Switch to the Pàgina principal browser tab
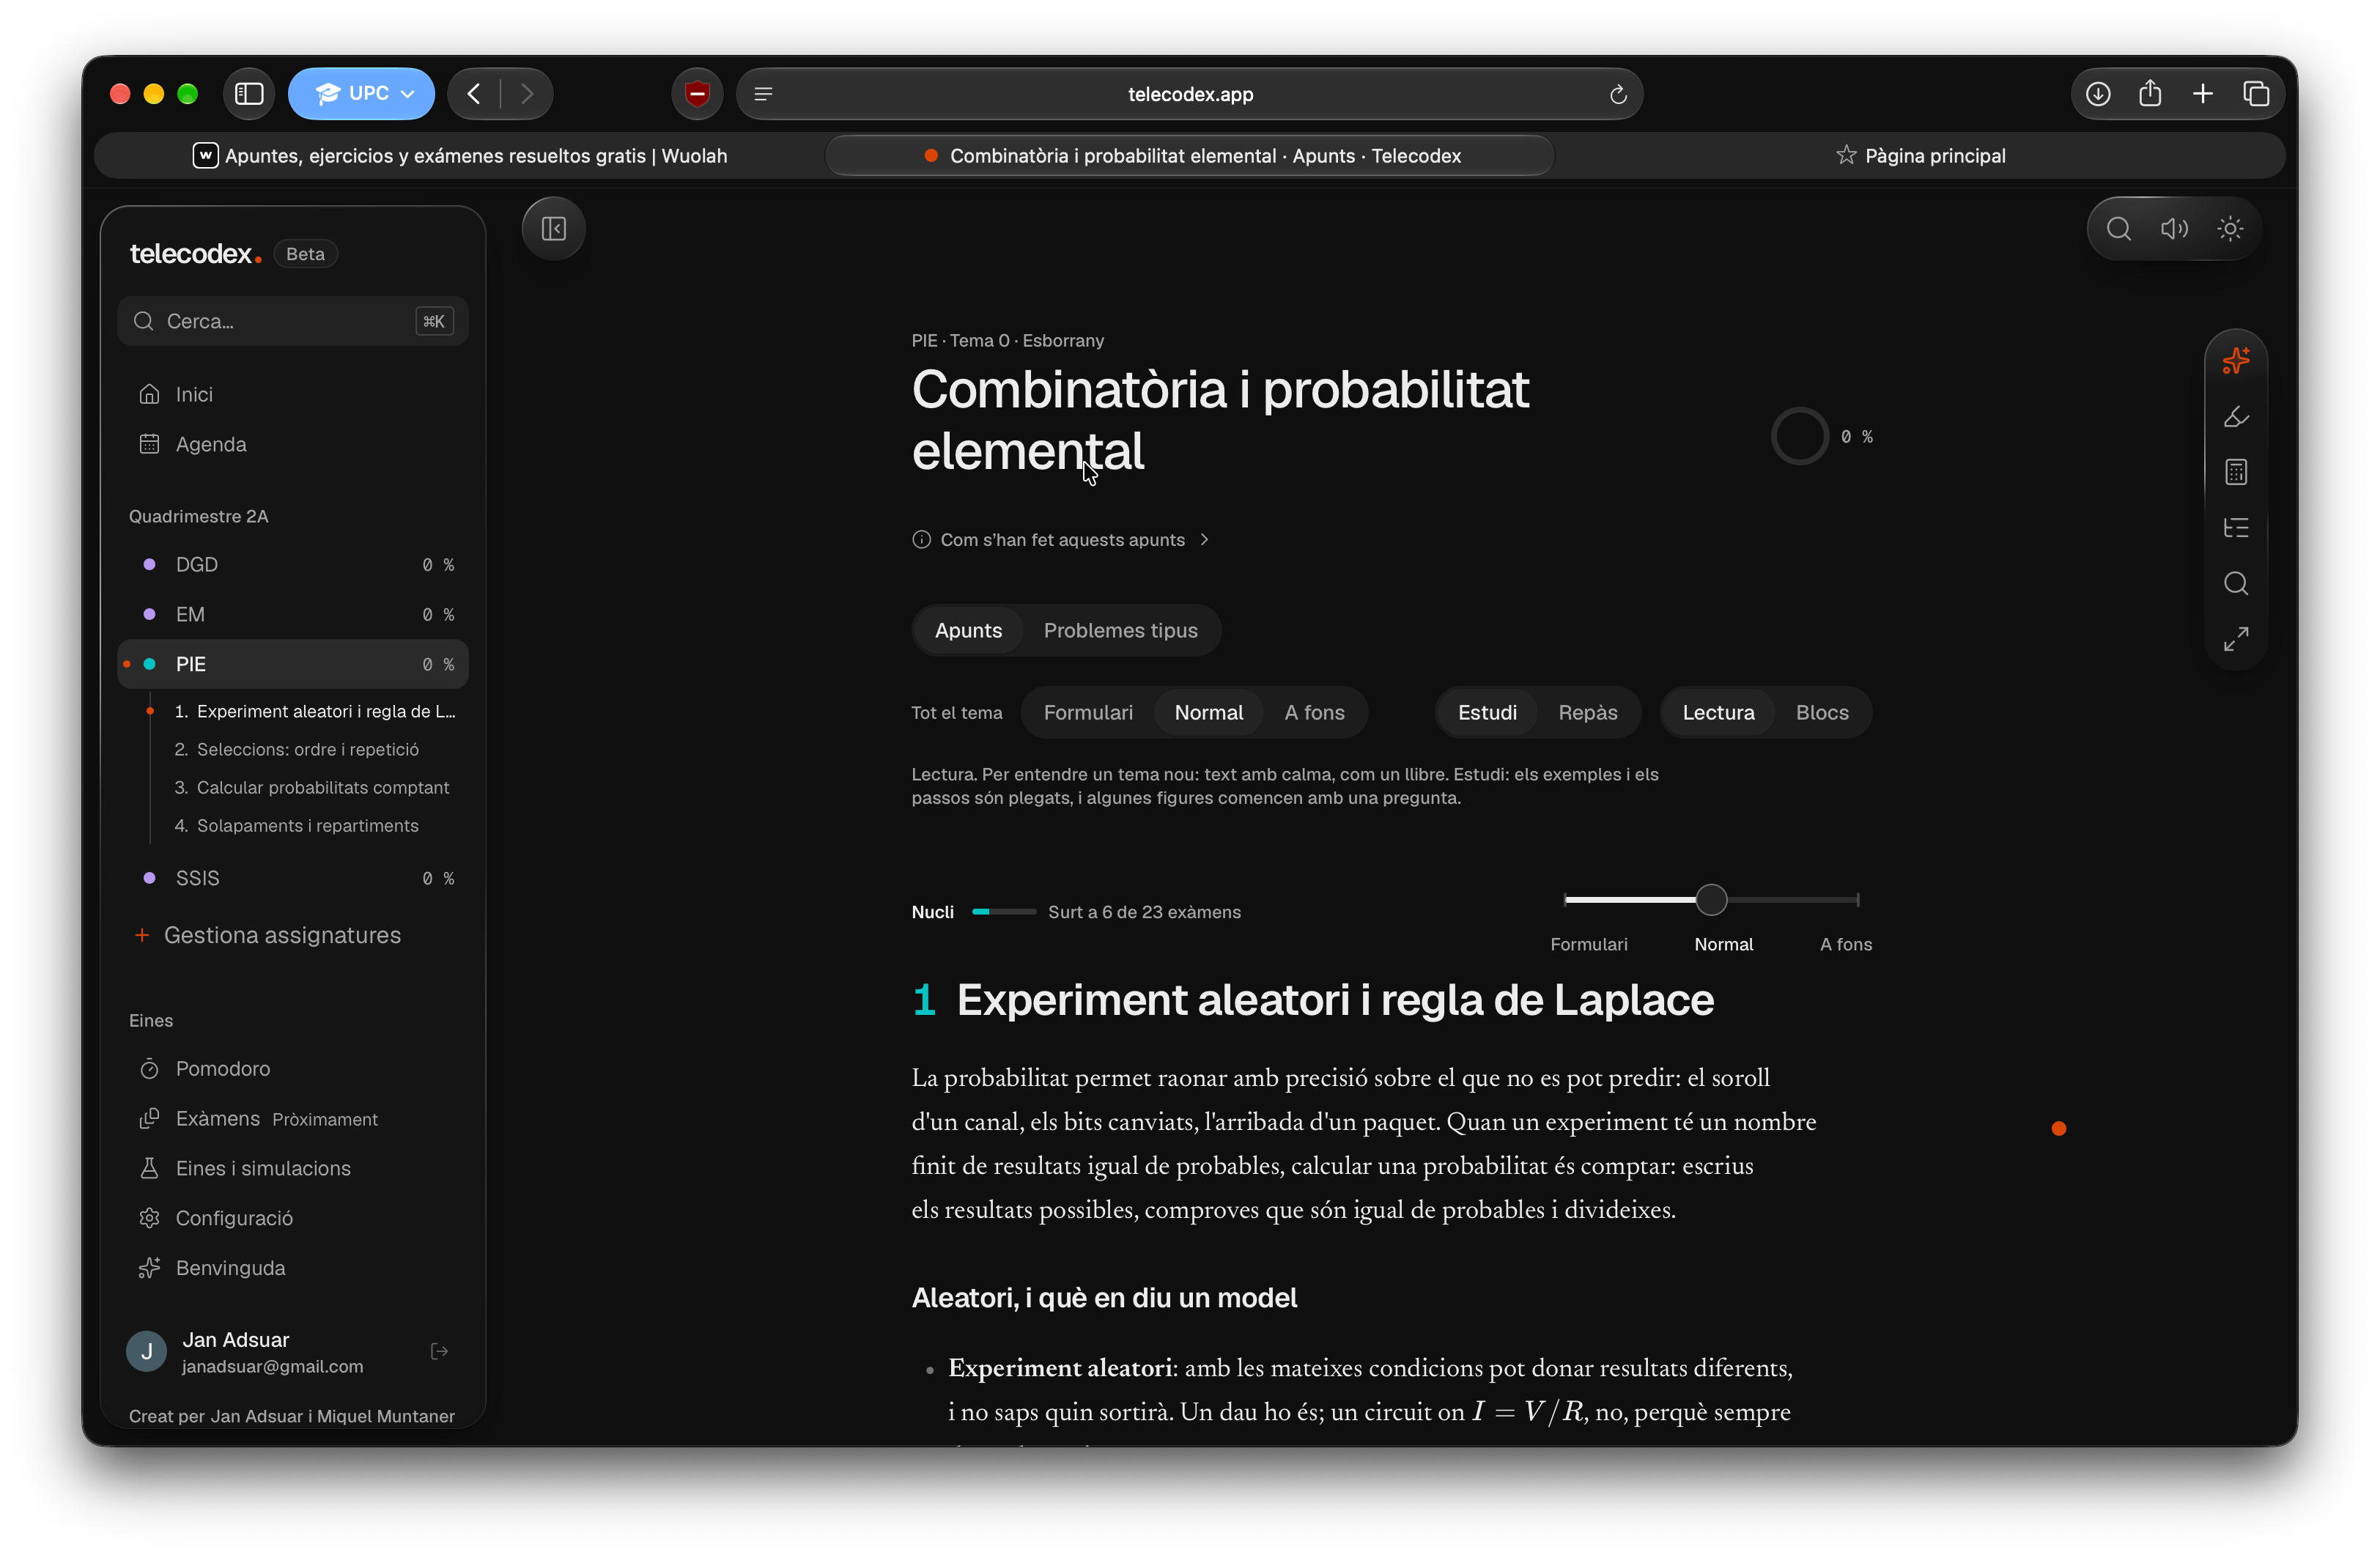This screenshot has width=2380, height=1555. (x=1920, y=156)
